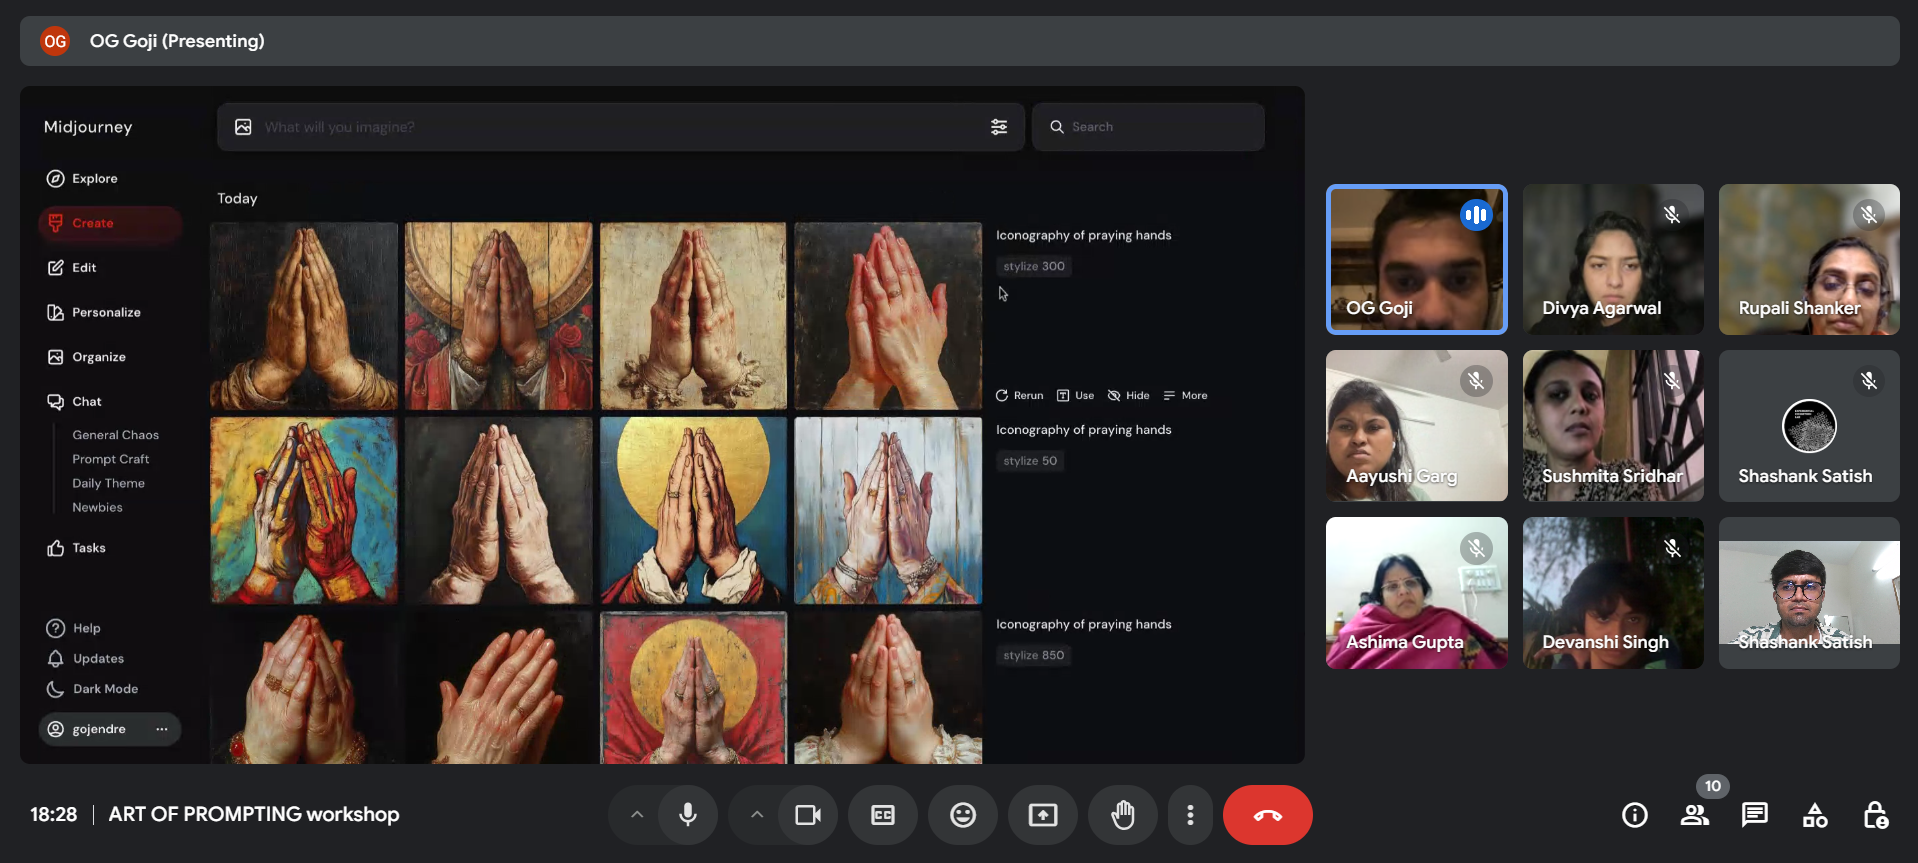Click the stylize 300 tag
This screenshot has height=863, width=1918.
[x=1034, y=266]
